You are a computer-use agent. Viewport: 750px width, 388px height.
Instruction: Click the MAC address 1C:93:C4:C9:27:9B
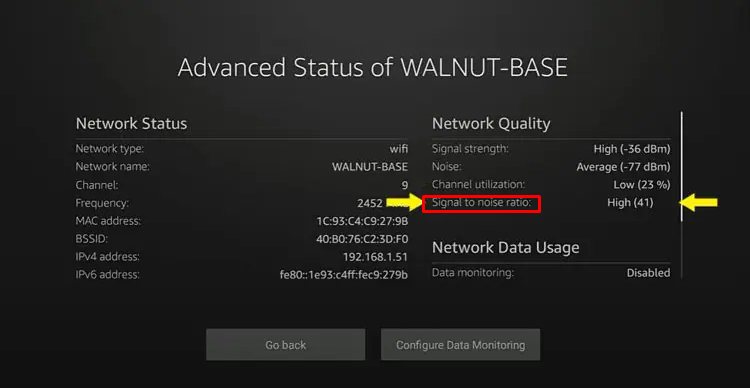point(362,221)
